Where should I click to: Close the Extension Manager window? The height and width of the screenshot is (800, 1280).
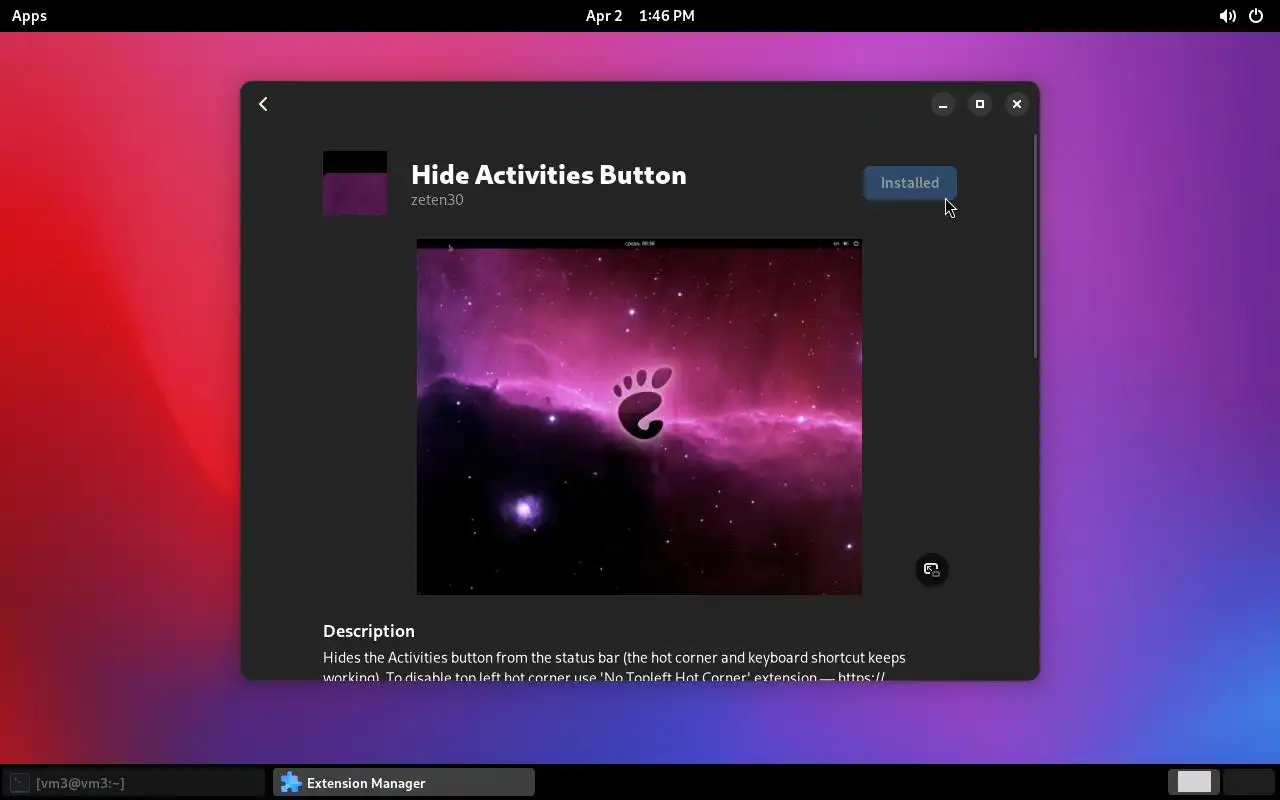(1017, 104)
